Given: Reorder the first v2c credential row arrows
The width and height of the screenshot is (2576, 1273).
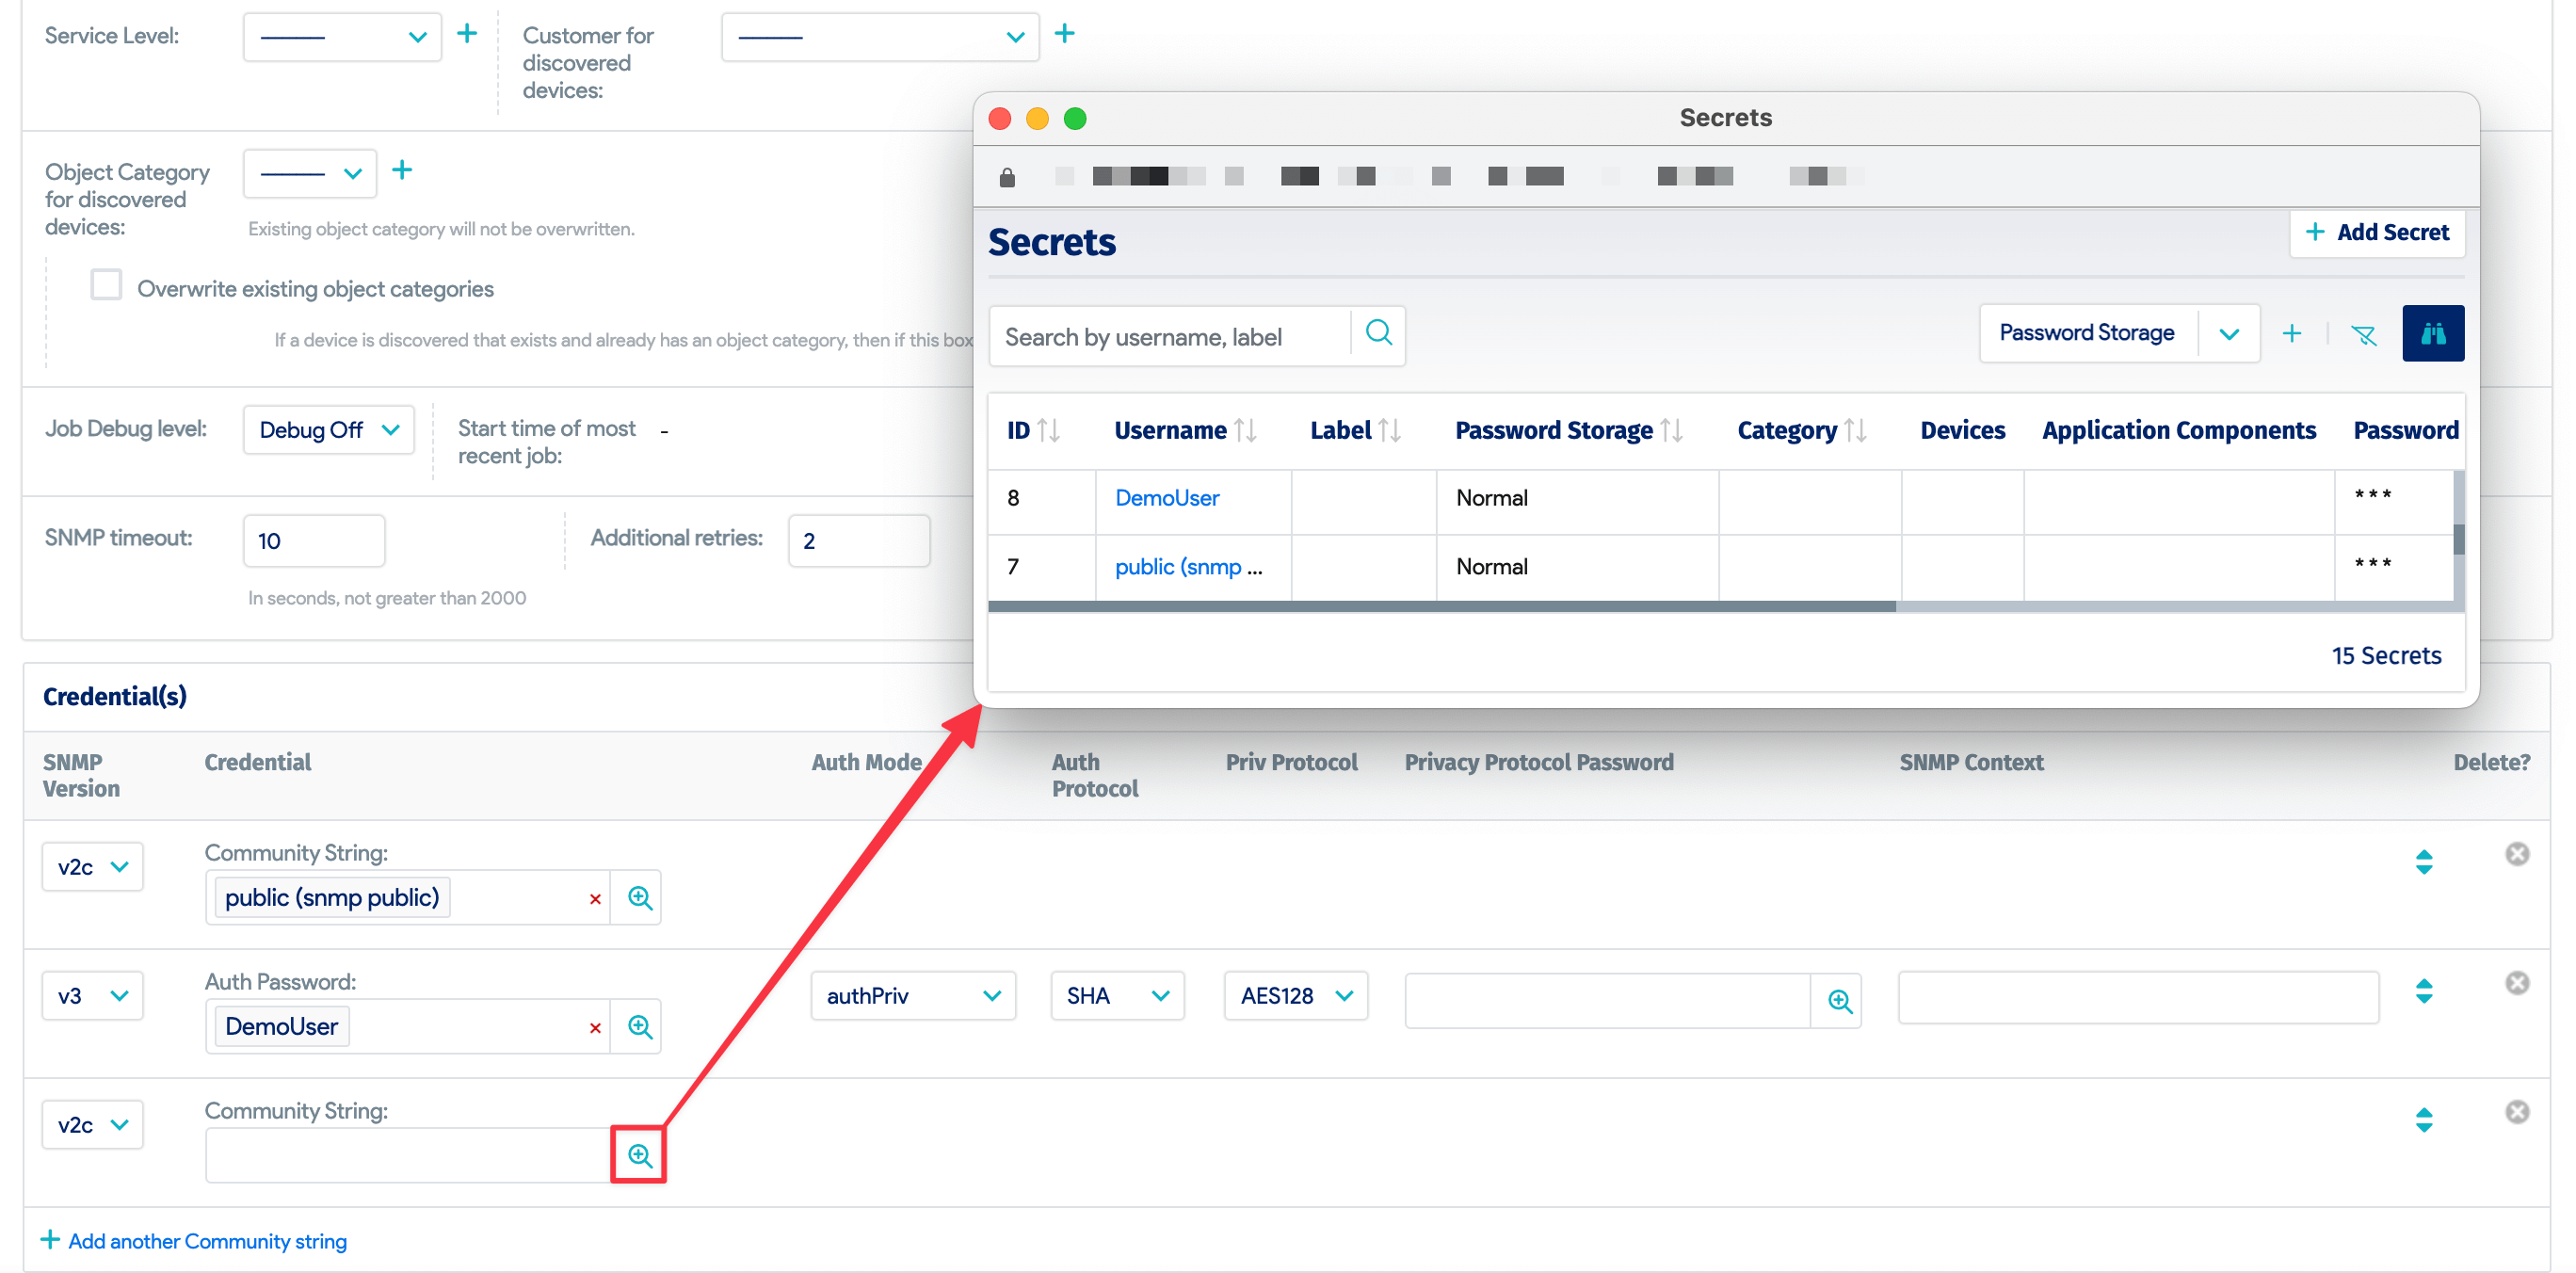Looking at the screenshot, I should coord(2423,862).
